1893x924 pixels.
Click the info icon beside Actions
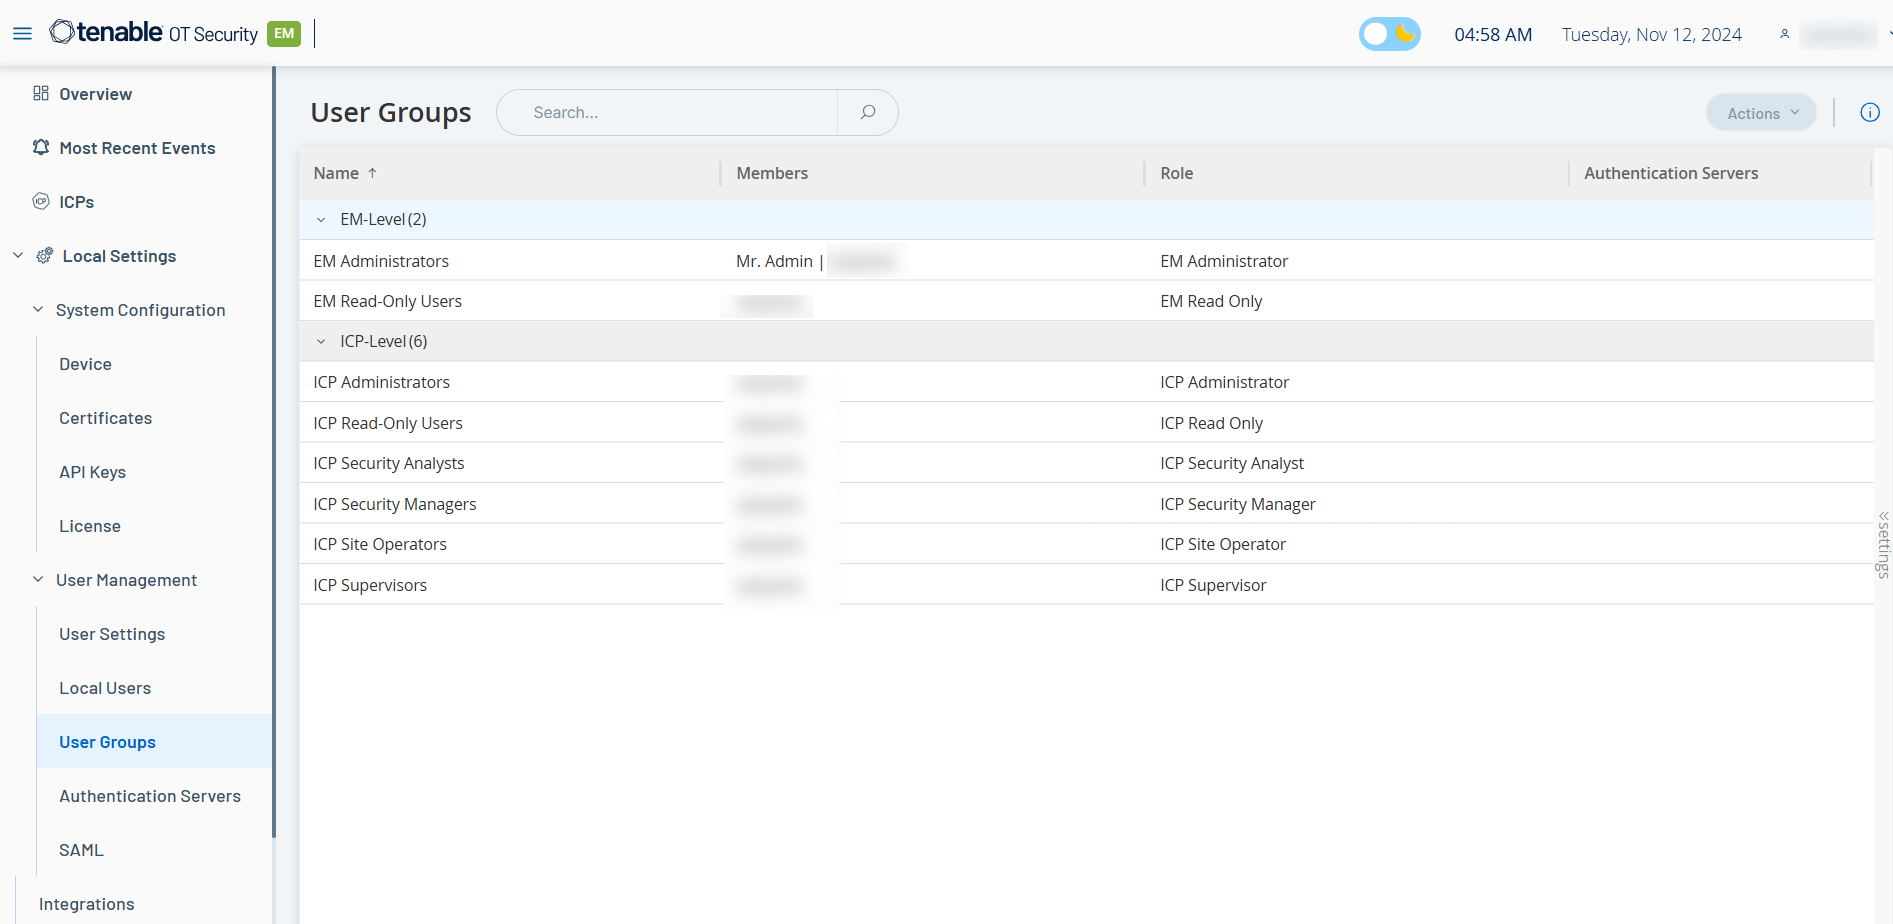click(x=1869, y=113)
